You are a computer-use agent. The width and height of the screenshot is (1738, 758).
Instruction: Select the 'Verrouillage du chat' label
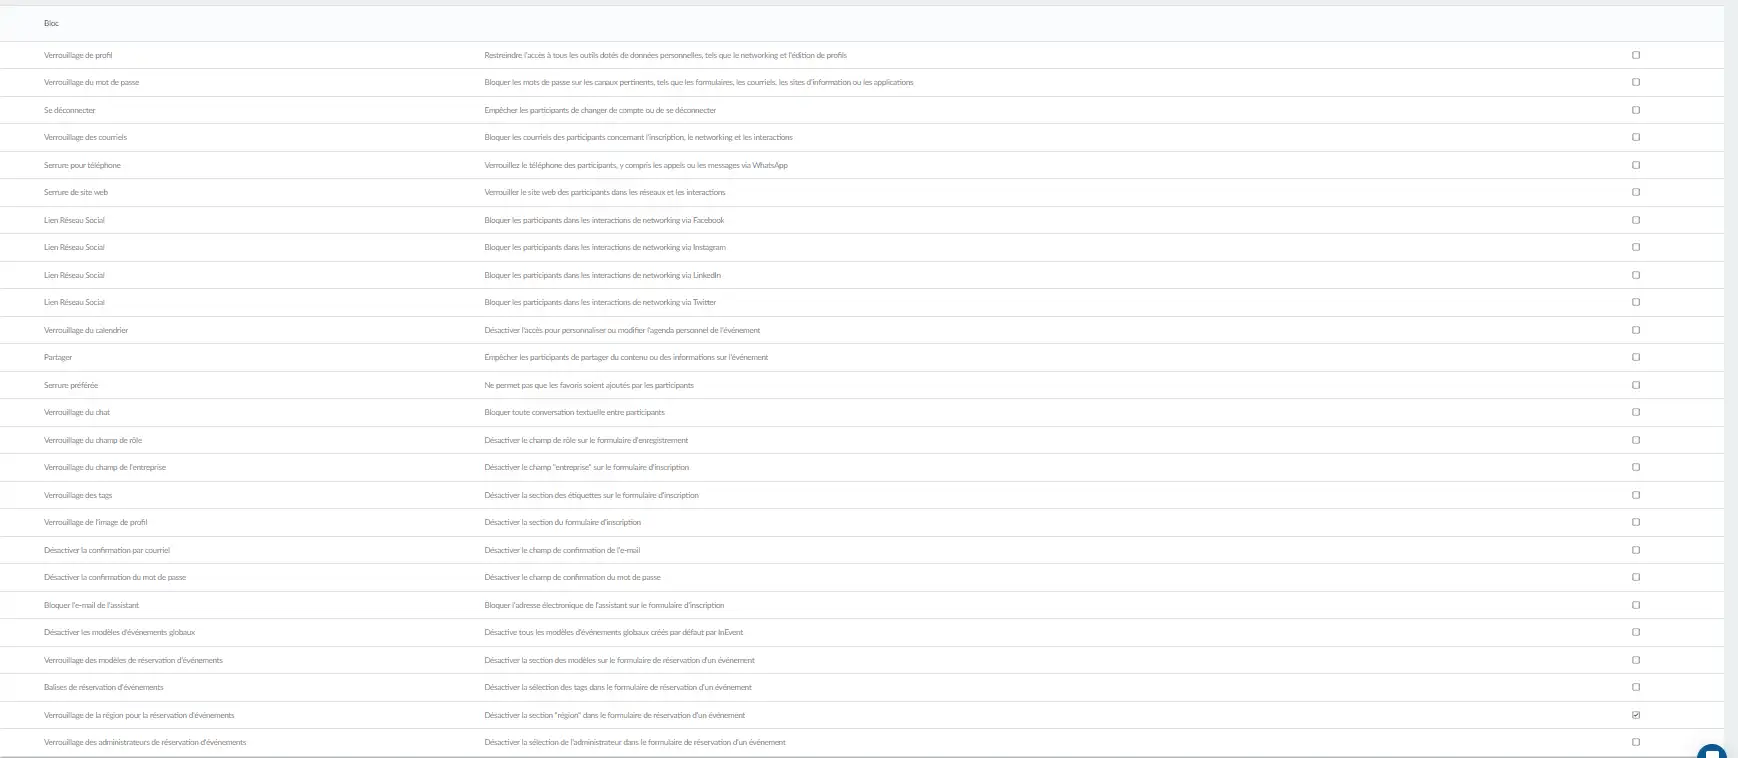[77, 412]
